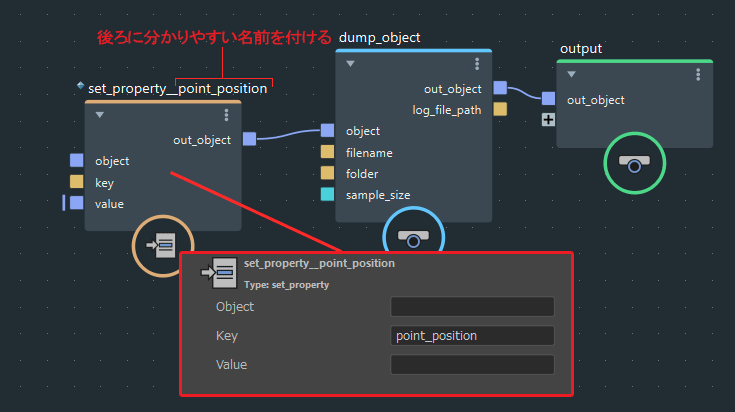Viewport: 735px width, 412px height.
Task: Click the cyan sample_size input port
Action: [327, 195]
